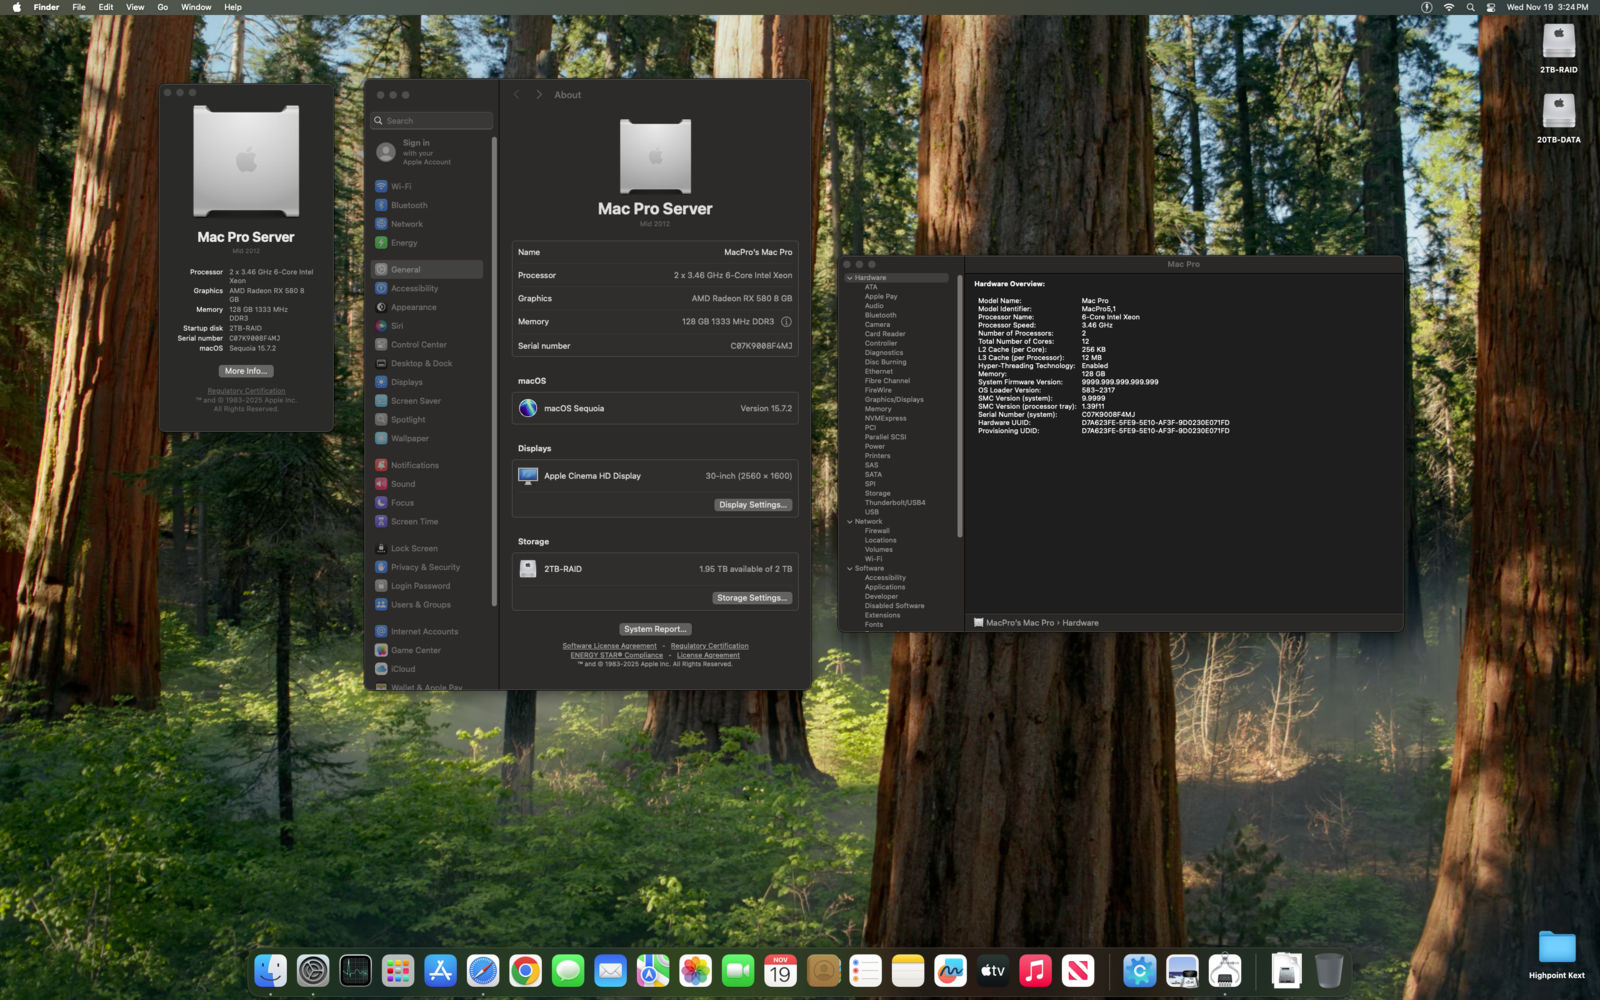Viewport: 1600px width, 1000px height.
Task: Open Game Center settings in sidebar
Action: click(x=415, y=650)
